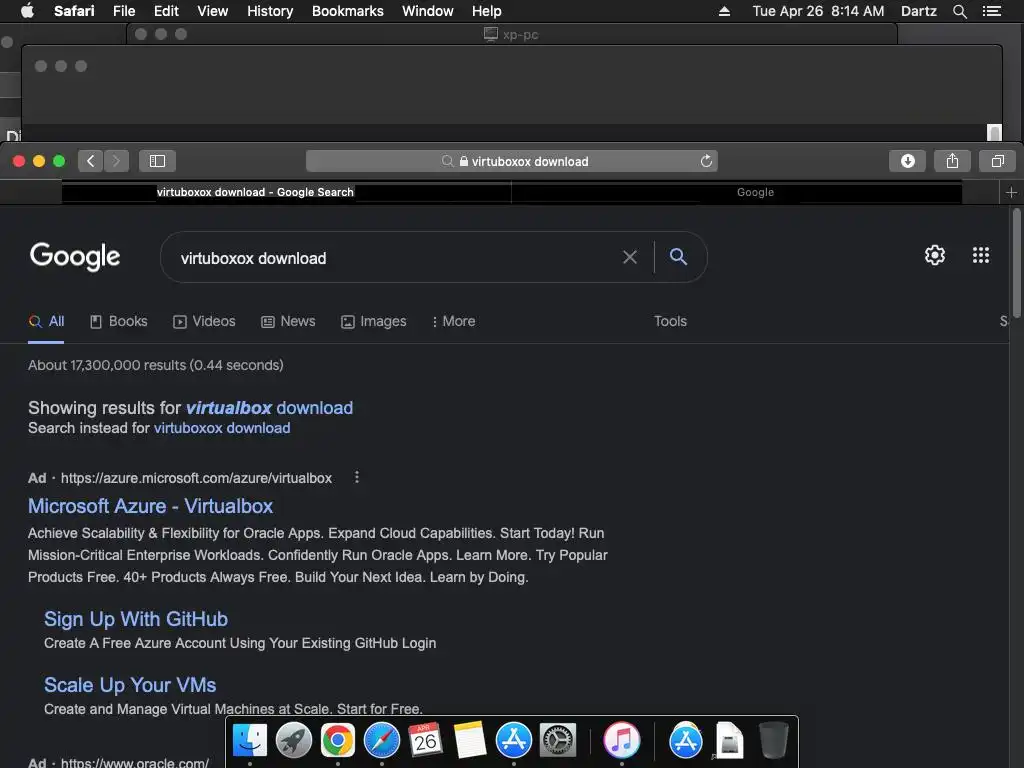Open the Microsoft Azure - Virtualbox ad
Image resolution: width=1024 pixels, height=768 pixels.
(150, 506)
